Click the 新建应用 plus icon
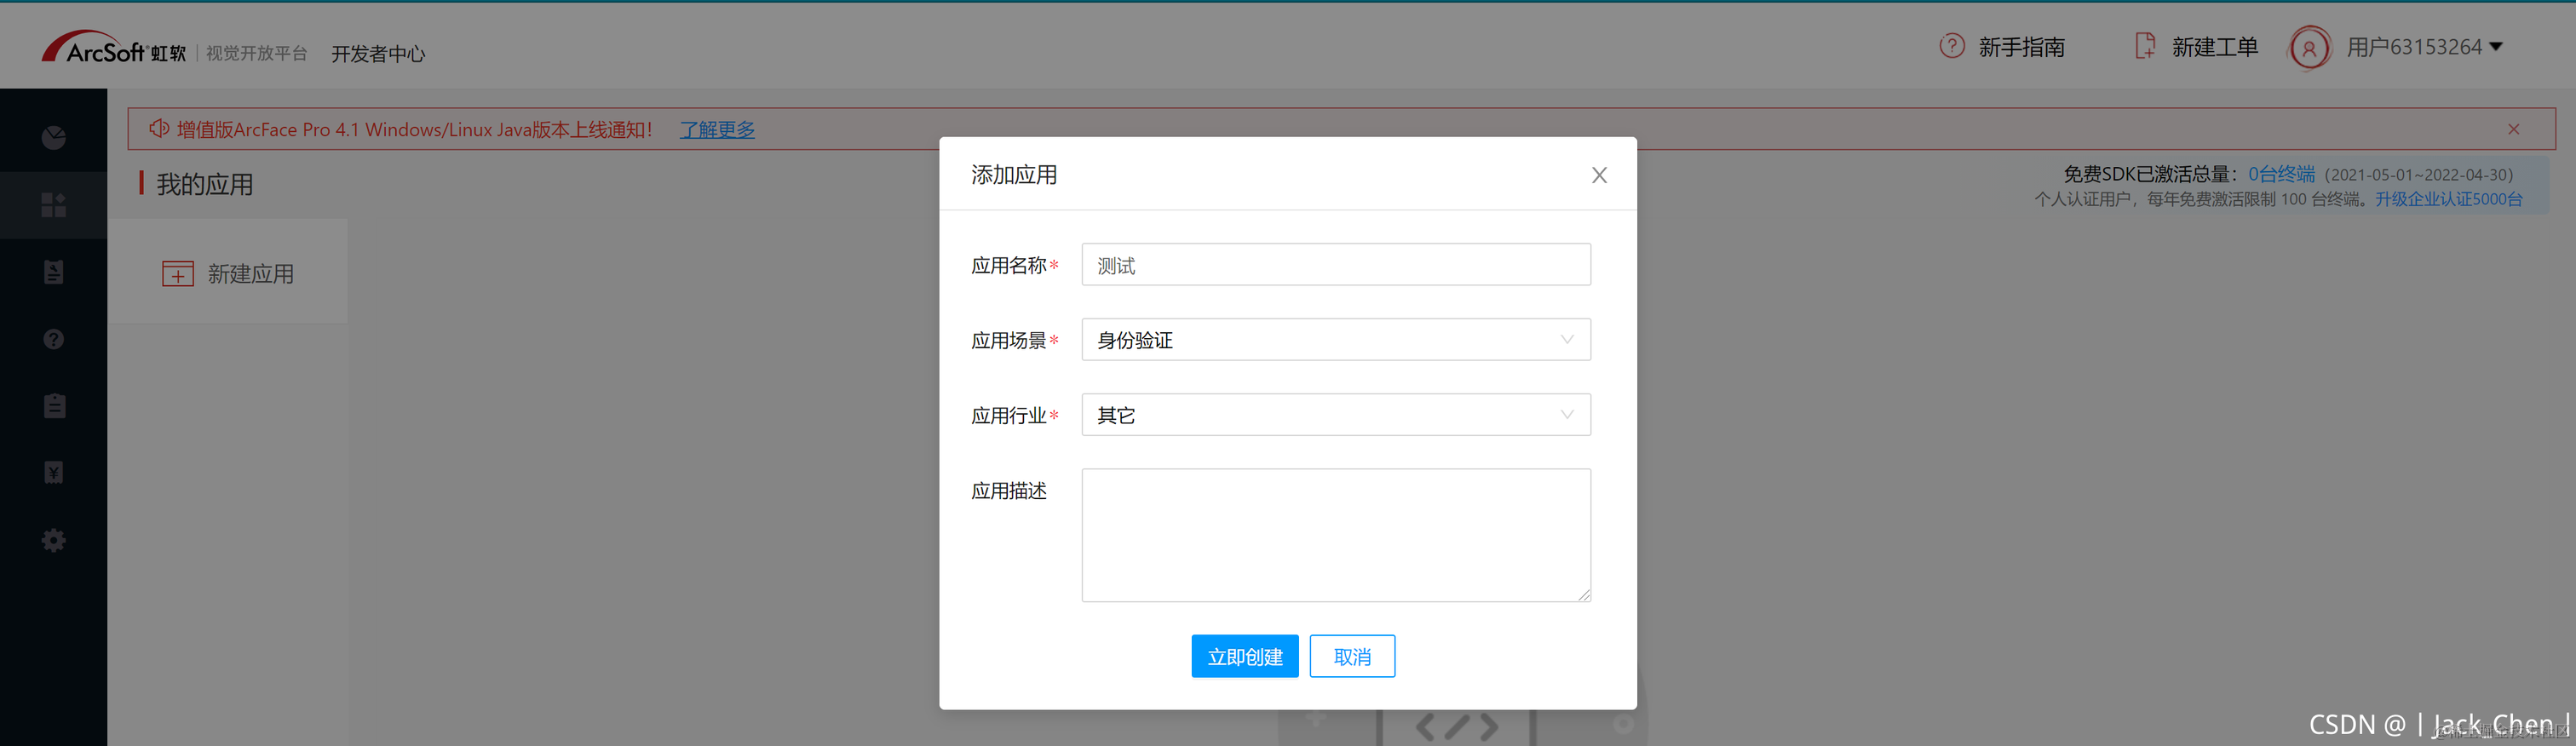This screenshot has width=2576, height=746. click(178, 274)
